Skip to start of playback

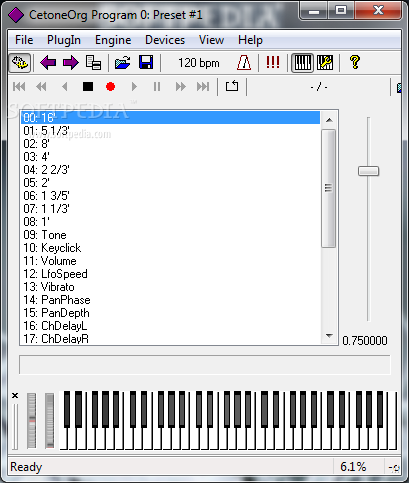19,87
